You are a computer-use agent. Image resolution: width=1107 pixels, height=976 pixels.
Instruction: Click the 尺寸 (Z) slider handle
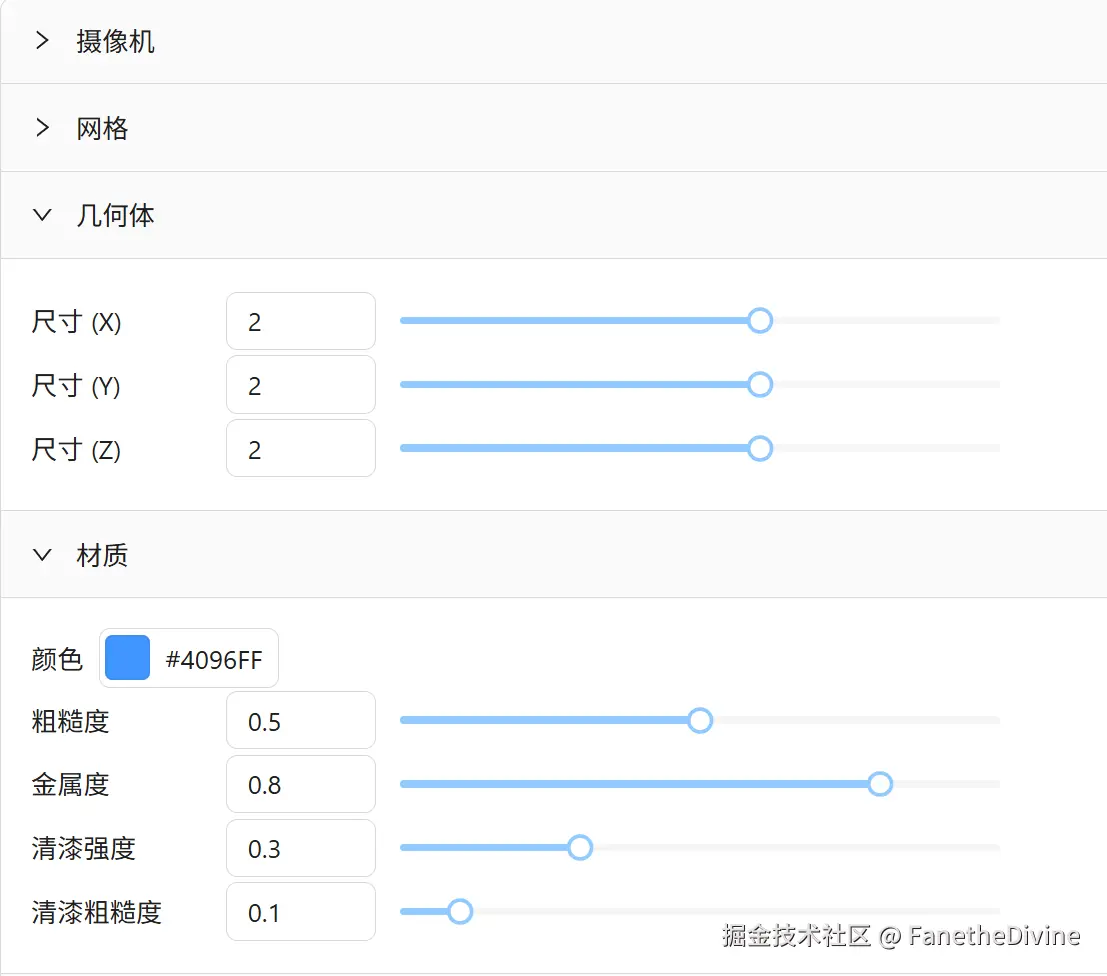click(x=760, y=448)
